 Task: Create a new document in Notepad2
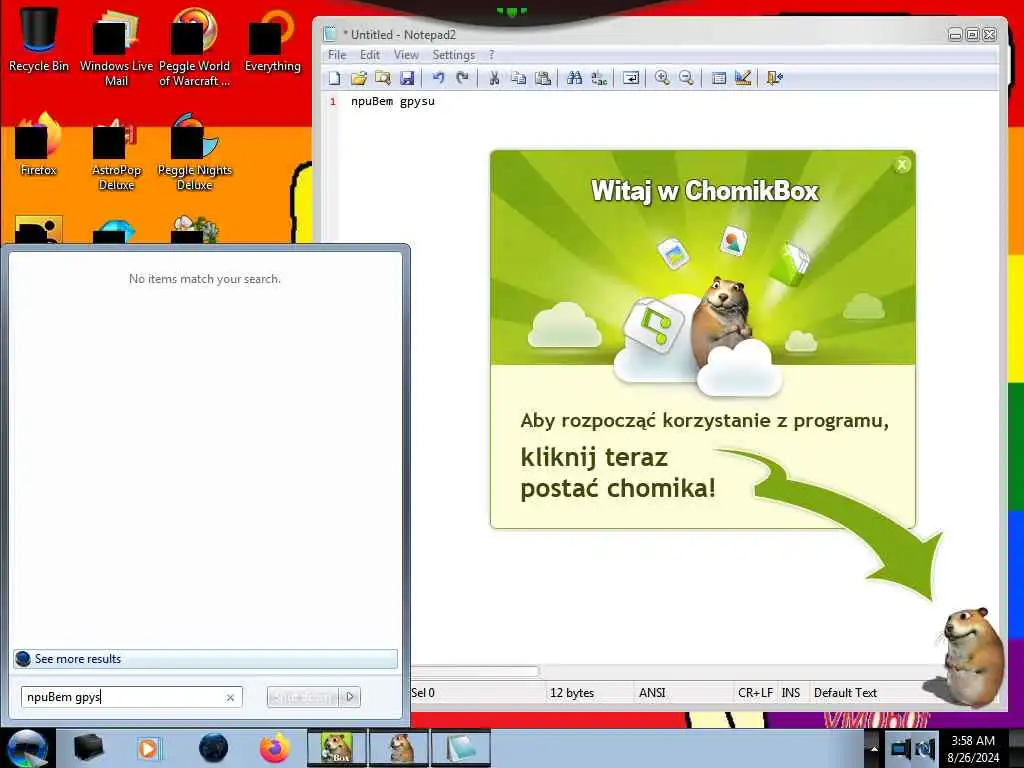(x=334, y=78)
